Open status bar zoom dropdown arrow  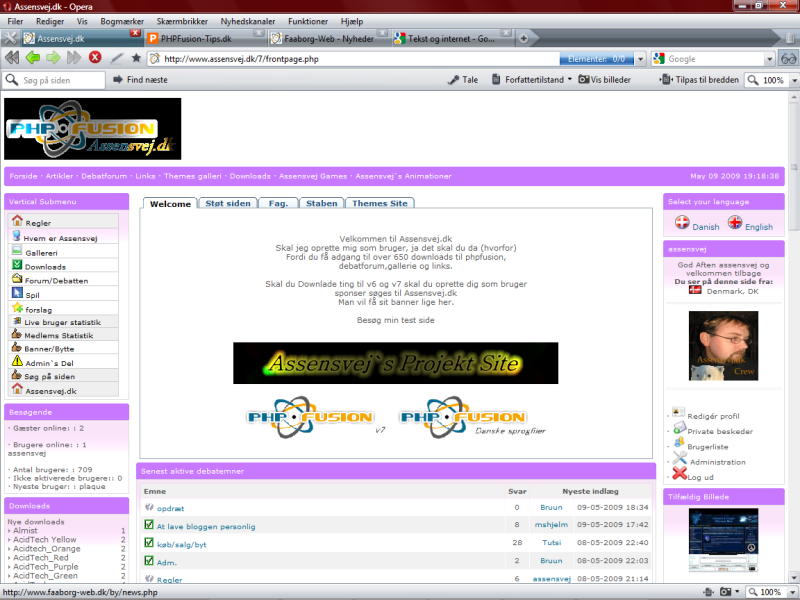(793, 592)
